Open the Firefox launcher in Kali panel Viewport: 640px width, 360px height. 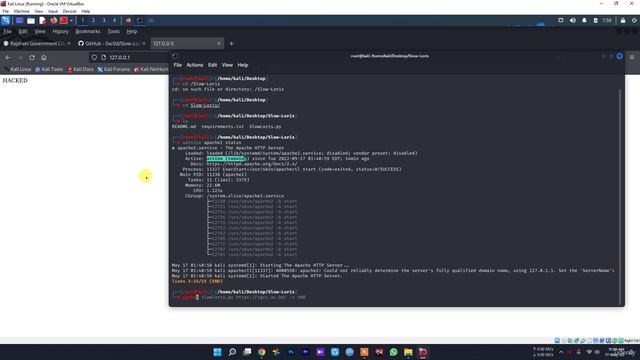[x=53, y=20]
